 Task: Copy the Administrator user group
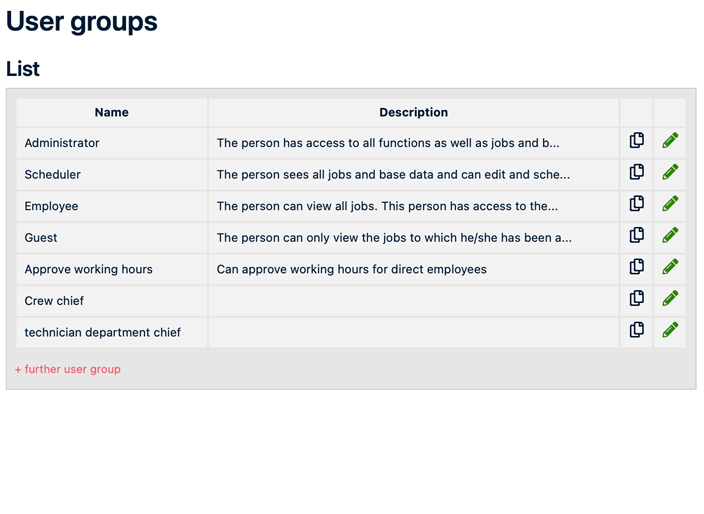point(636,142)
